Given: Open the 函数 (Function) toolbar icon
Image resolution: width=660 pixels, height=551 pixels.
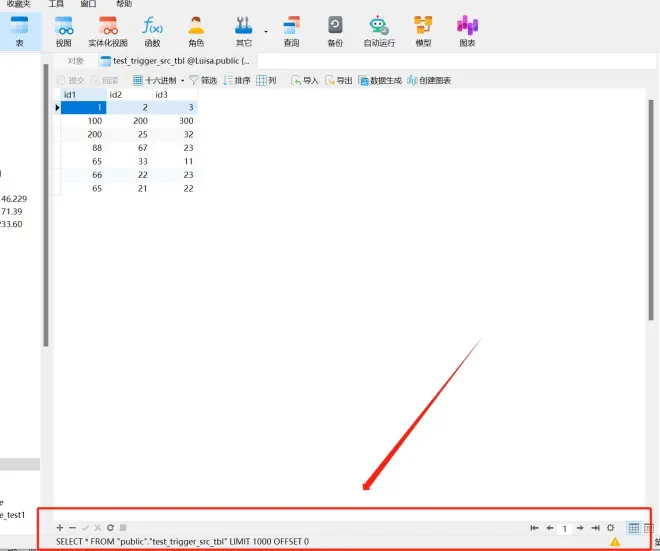Looking at the screenshot, I should click(x=152, y=31).
